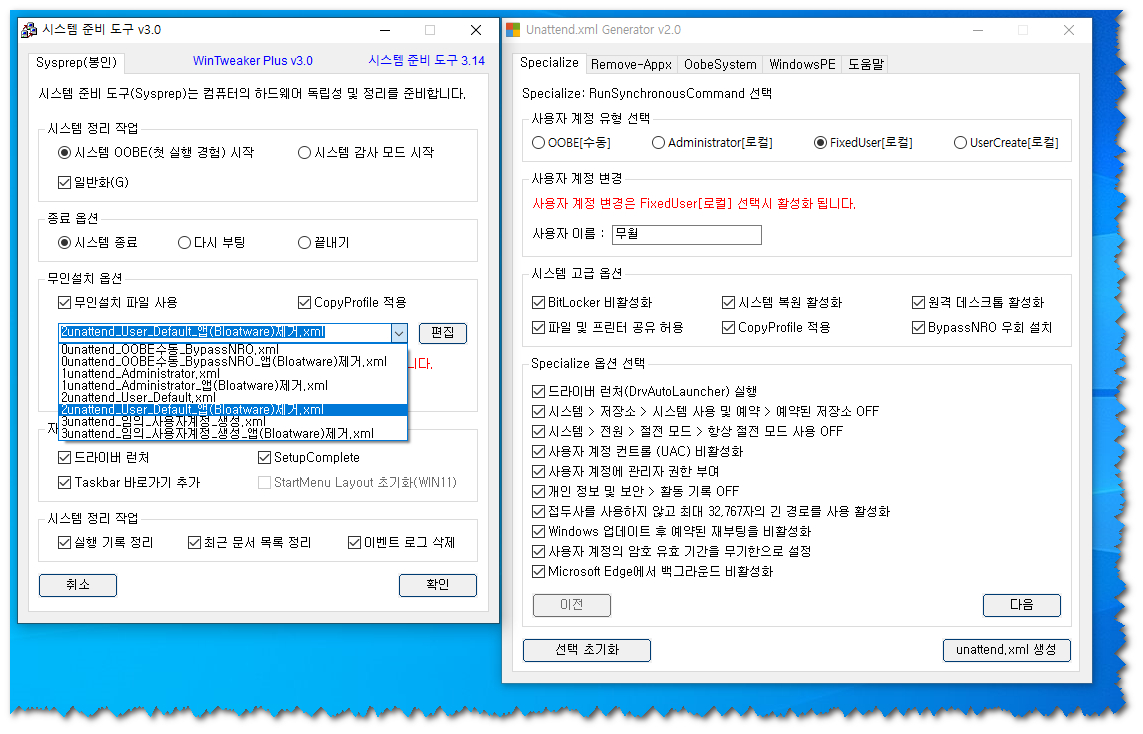
Task: Click the 선택 초기화 button
Action: coord(587,650)
